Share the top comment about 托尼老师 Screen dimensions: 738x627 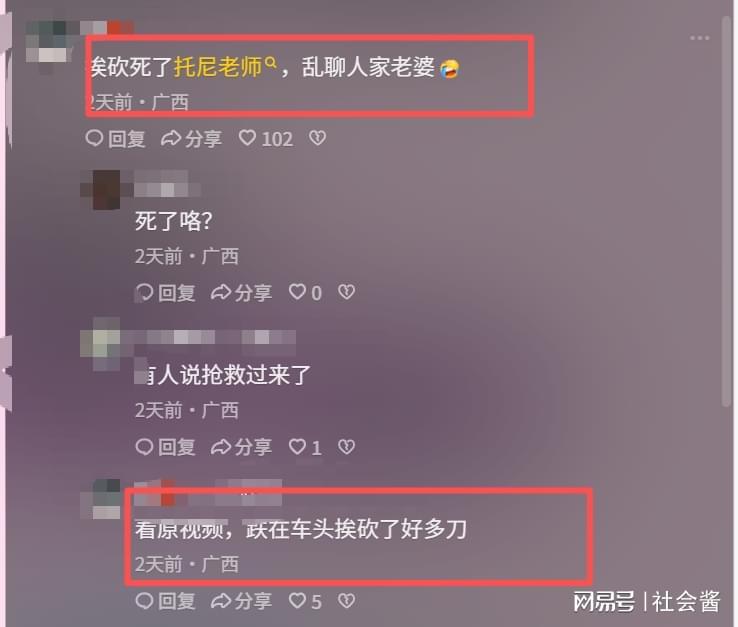(191, 138)
